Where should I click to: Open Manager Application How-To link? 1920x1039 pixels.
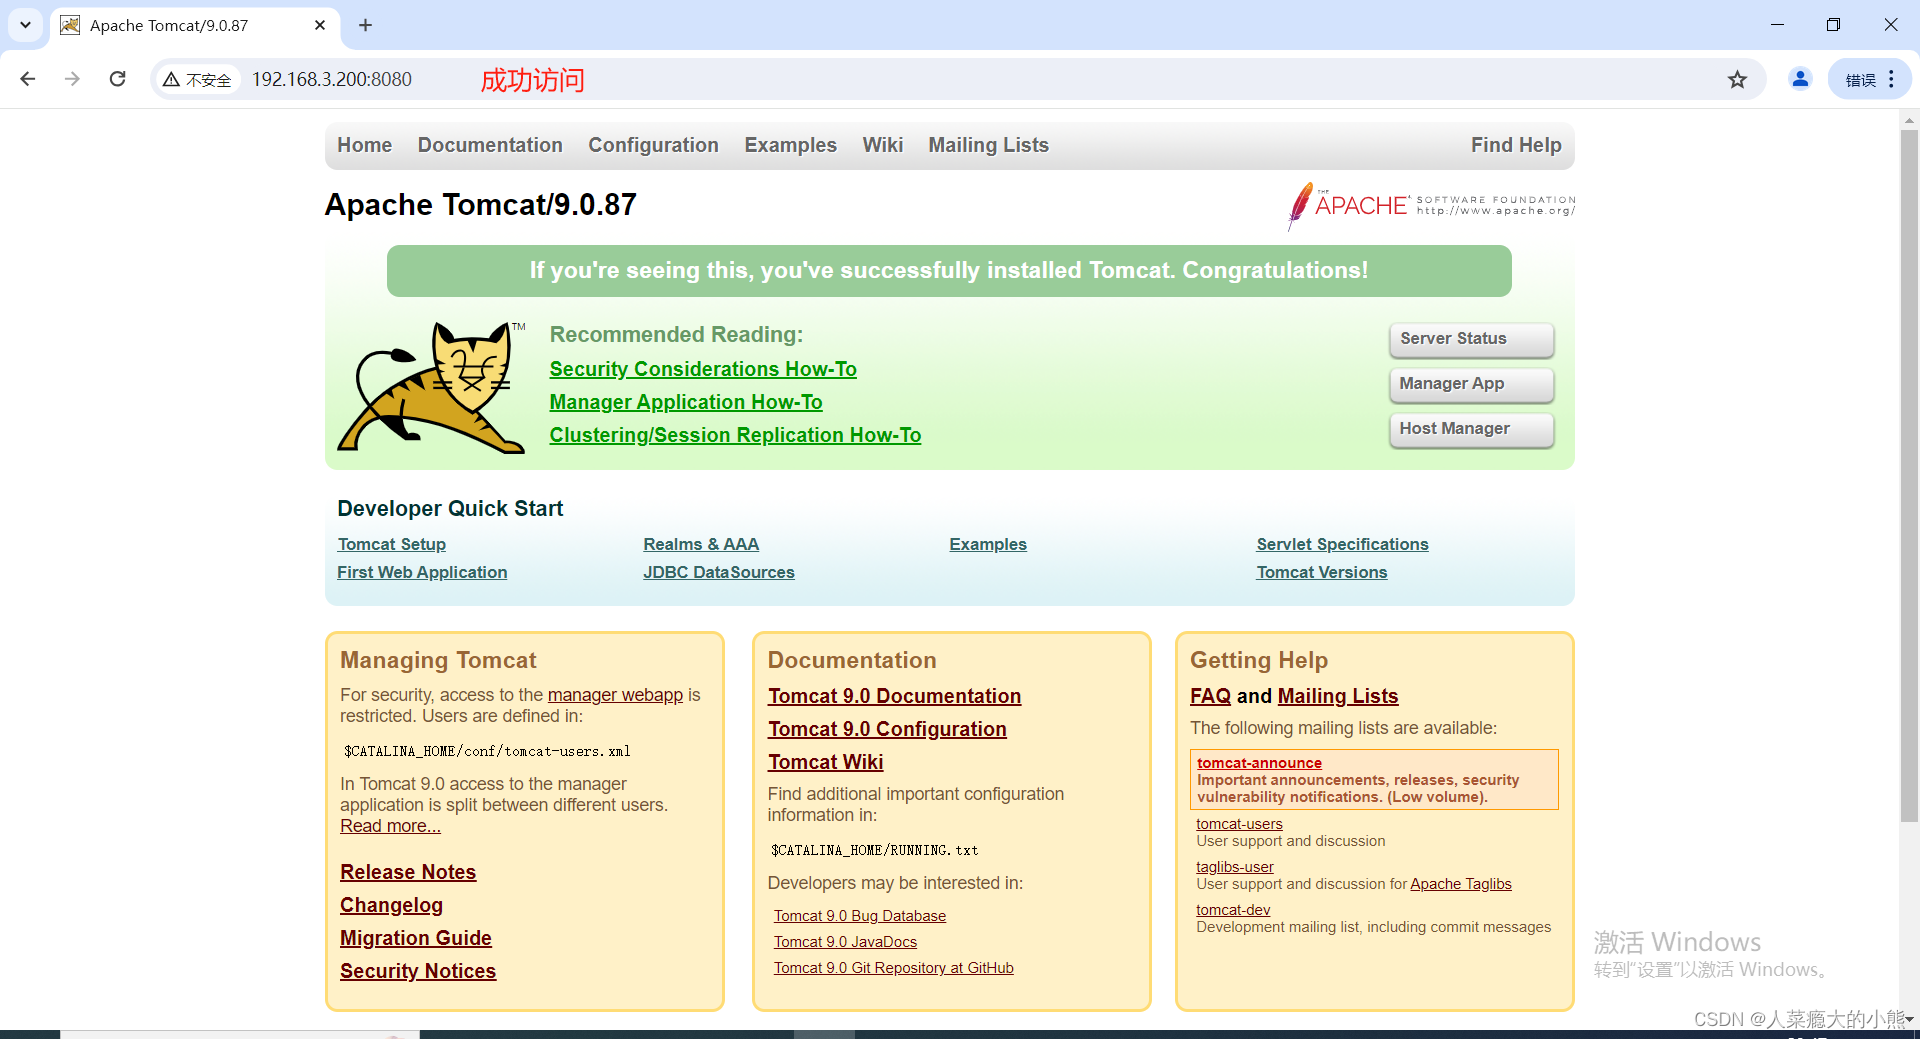[x=686, y=402]
